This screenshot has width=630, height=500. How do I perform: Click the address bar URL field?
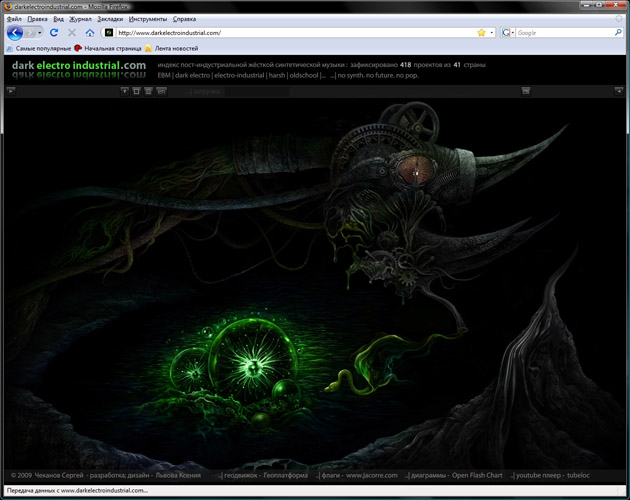point(295,33)
